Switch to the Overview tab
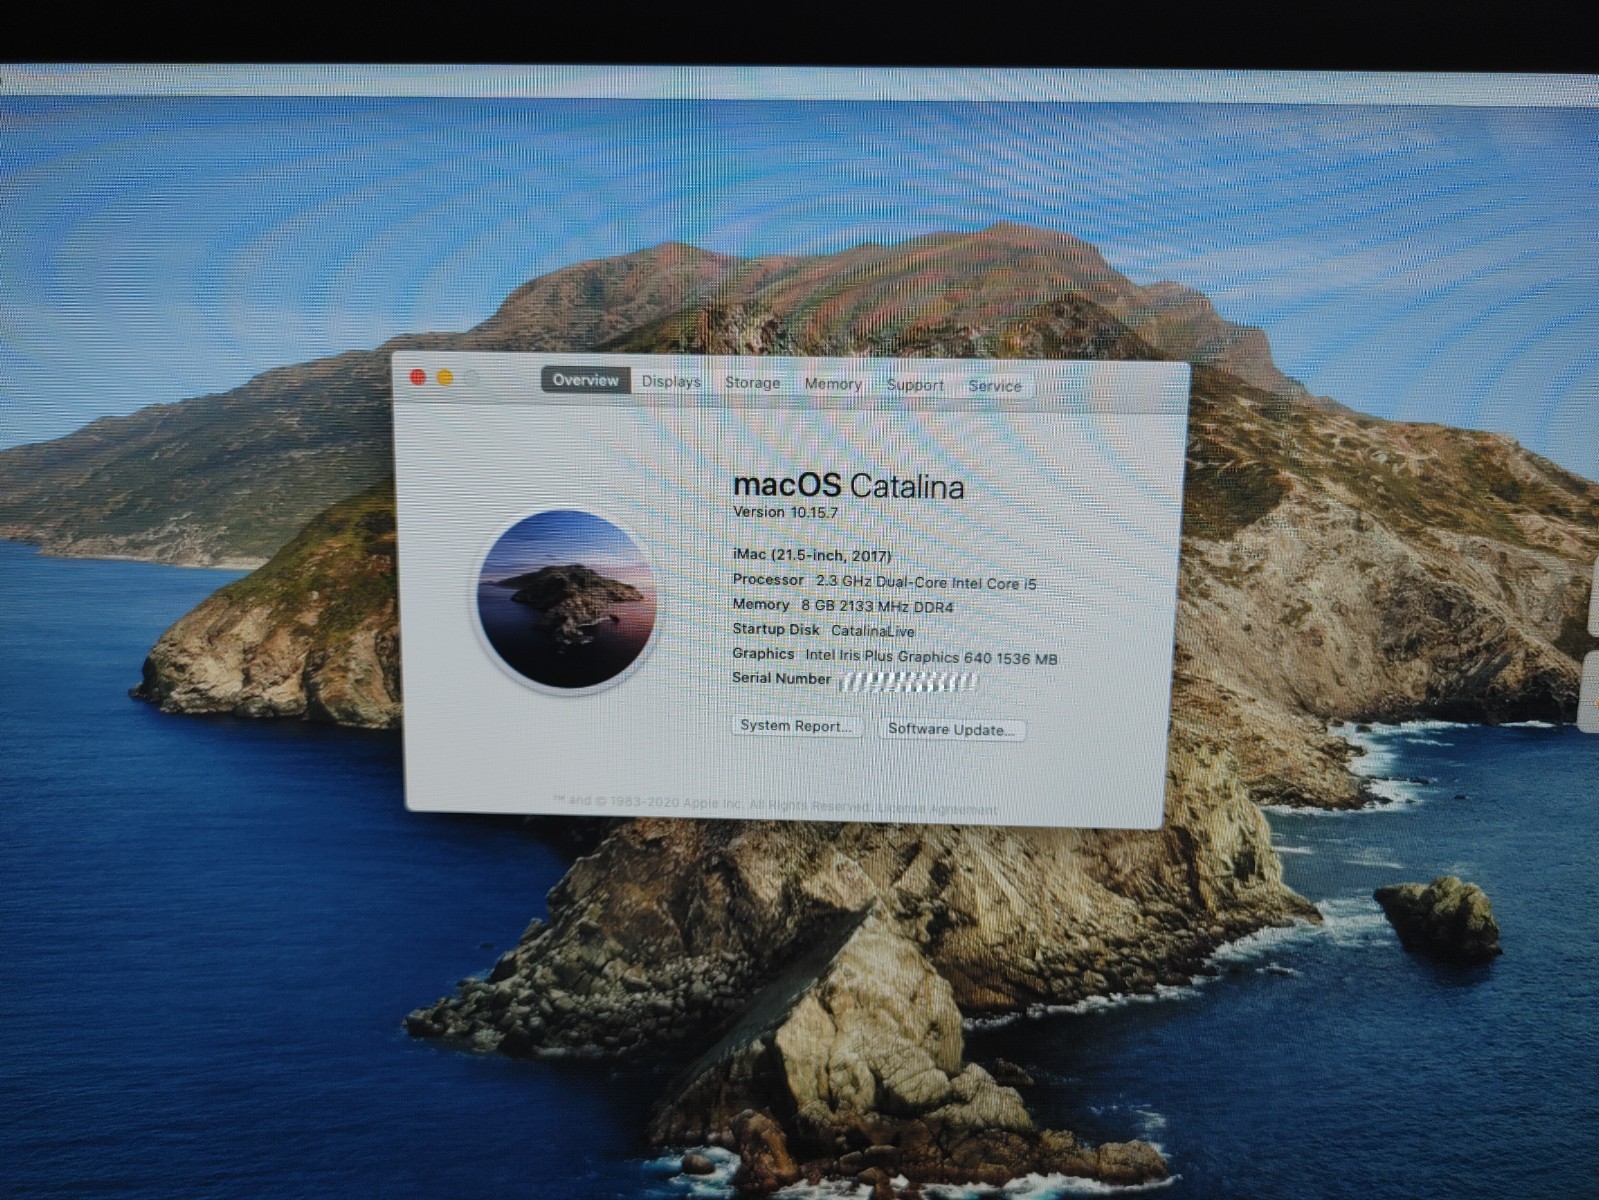Image resolution: width=1599 pixels, height=1200 pixels. (586, 380)
